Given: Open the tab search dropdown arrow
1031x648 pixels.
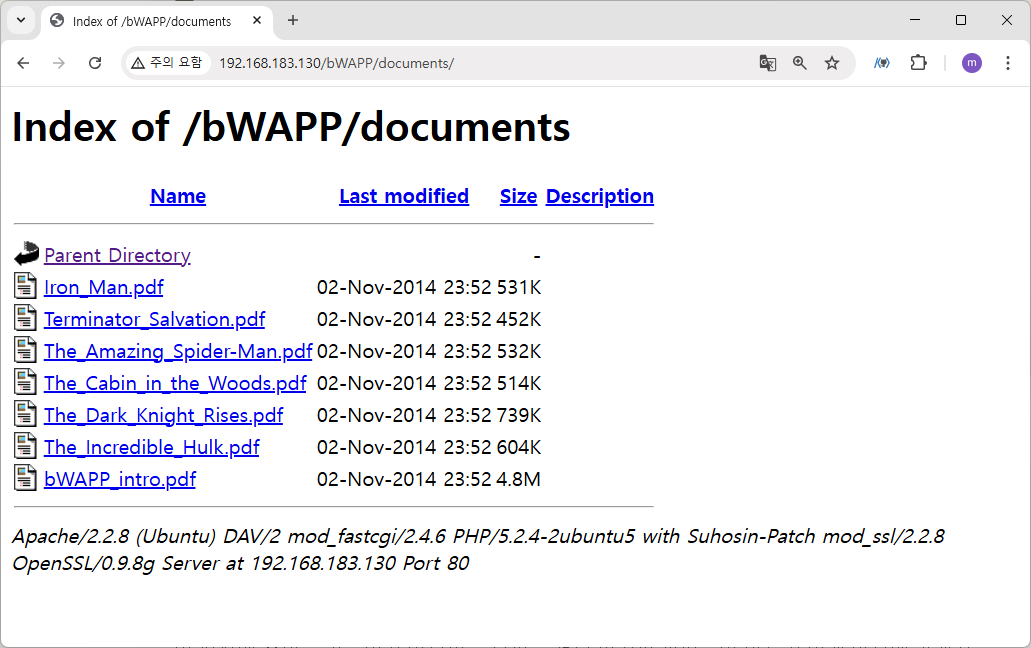Looking at the screenshot, I should coord(21,20).
